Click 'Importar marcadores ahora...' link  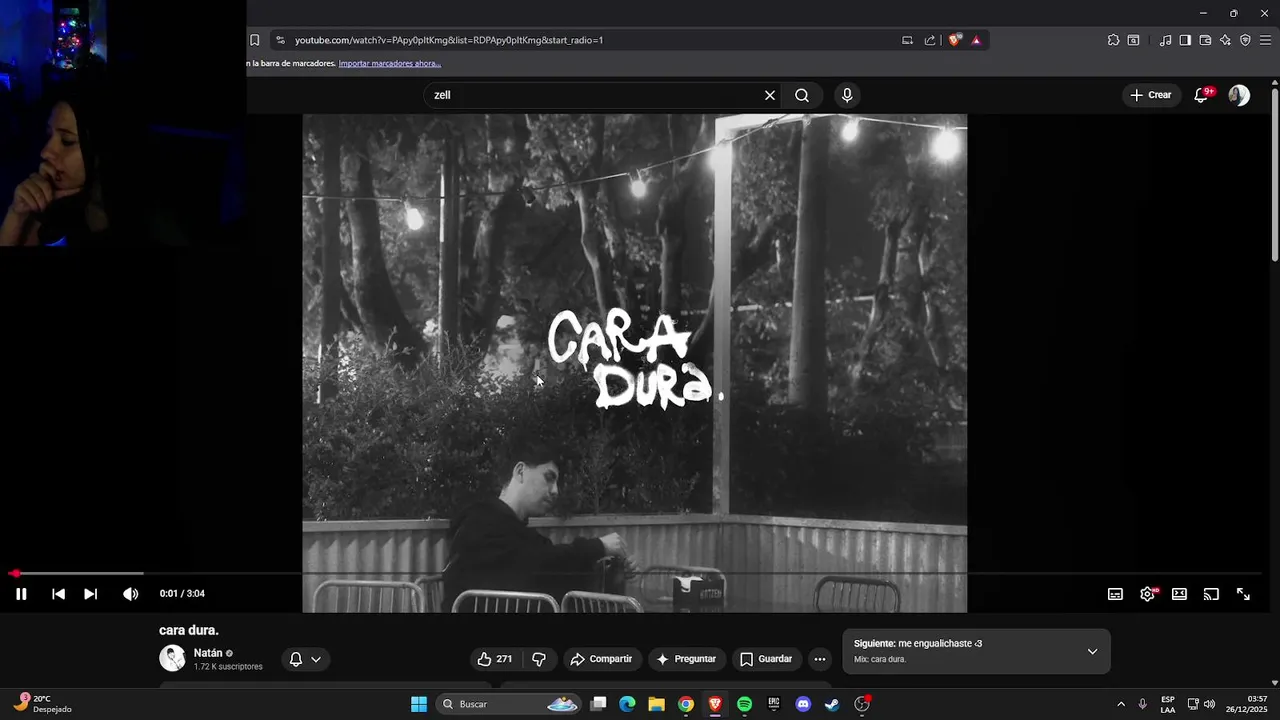(x=390, y=63)
